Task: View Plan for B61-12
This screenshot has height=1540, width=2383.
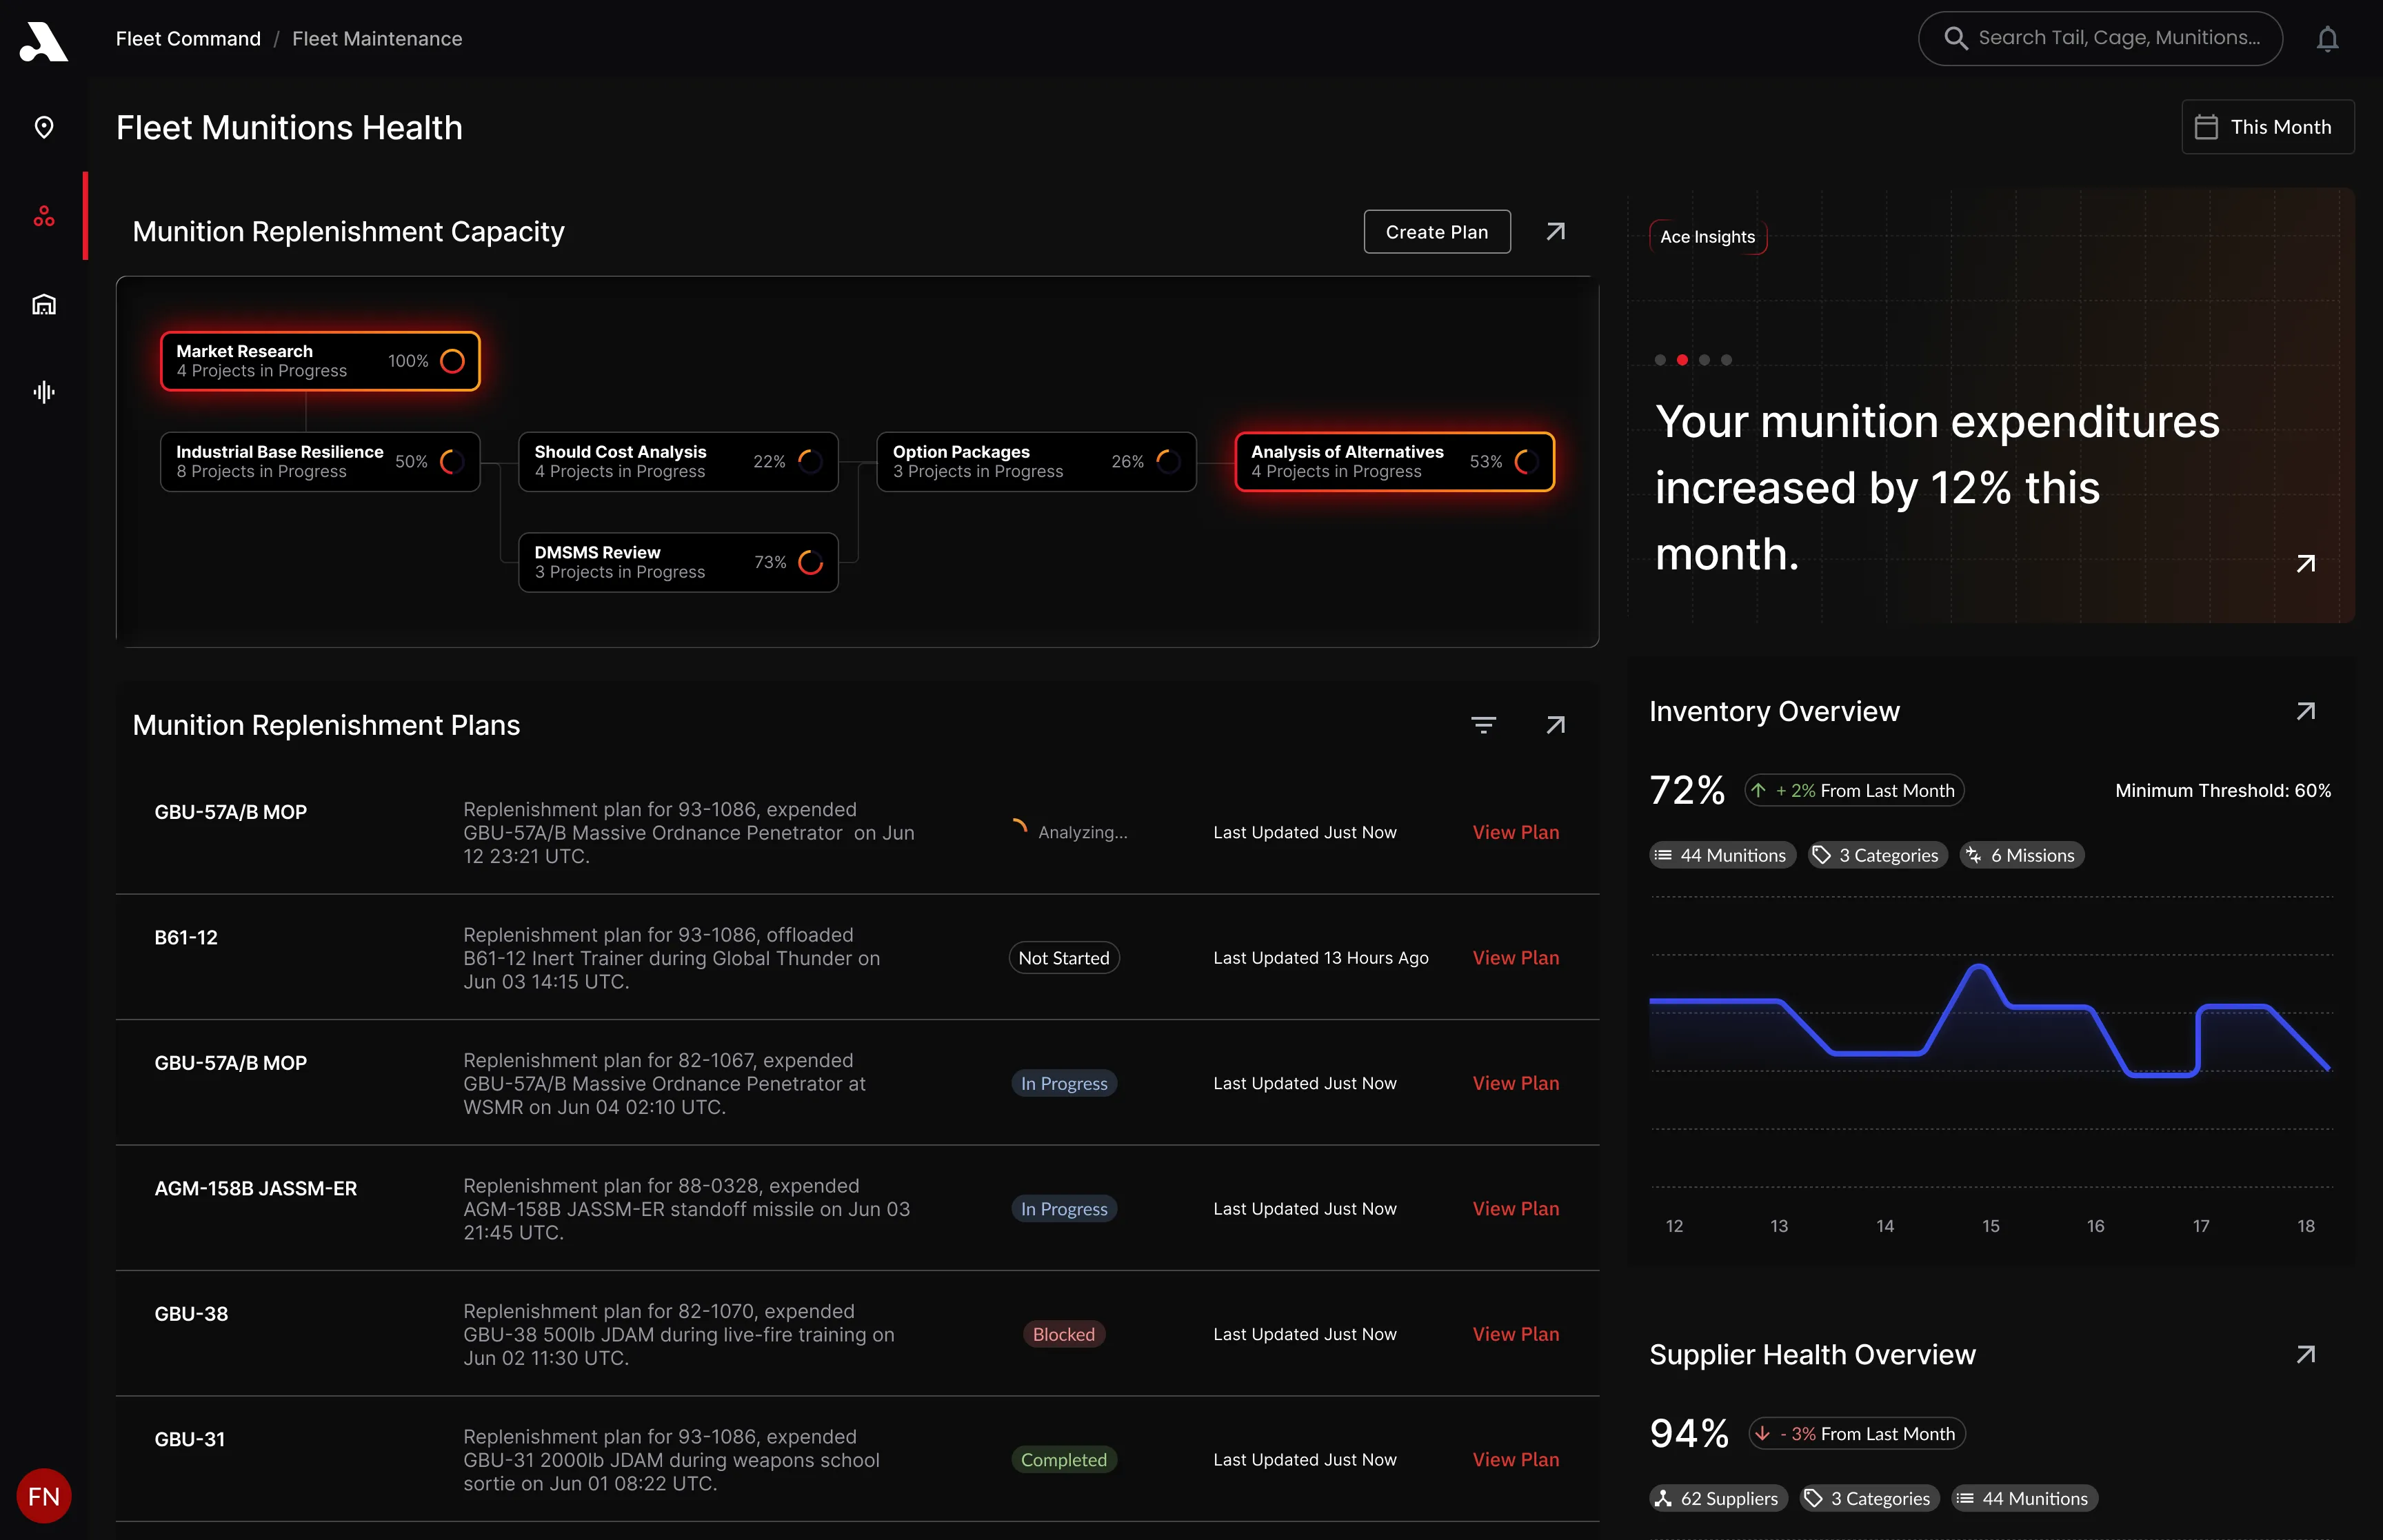Action: (x=1516, y=958)
